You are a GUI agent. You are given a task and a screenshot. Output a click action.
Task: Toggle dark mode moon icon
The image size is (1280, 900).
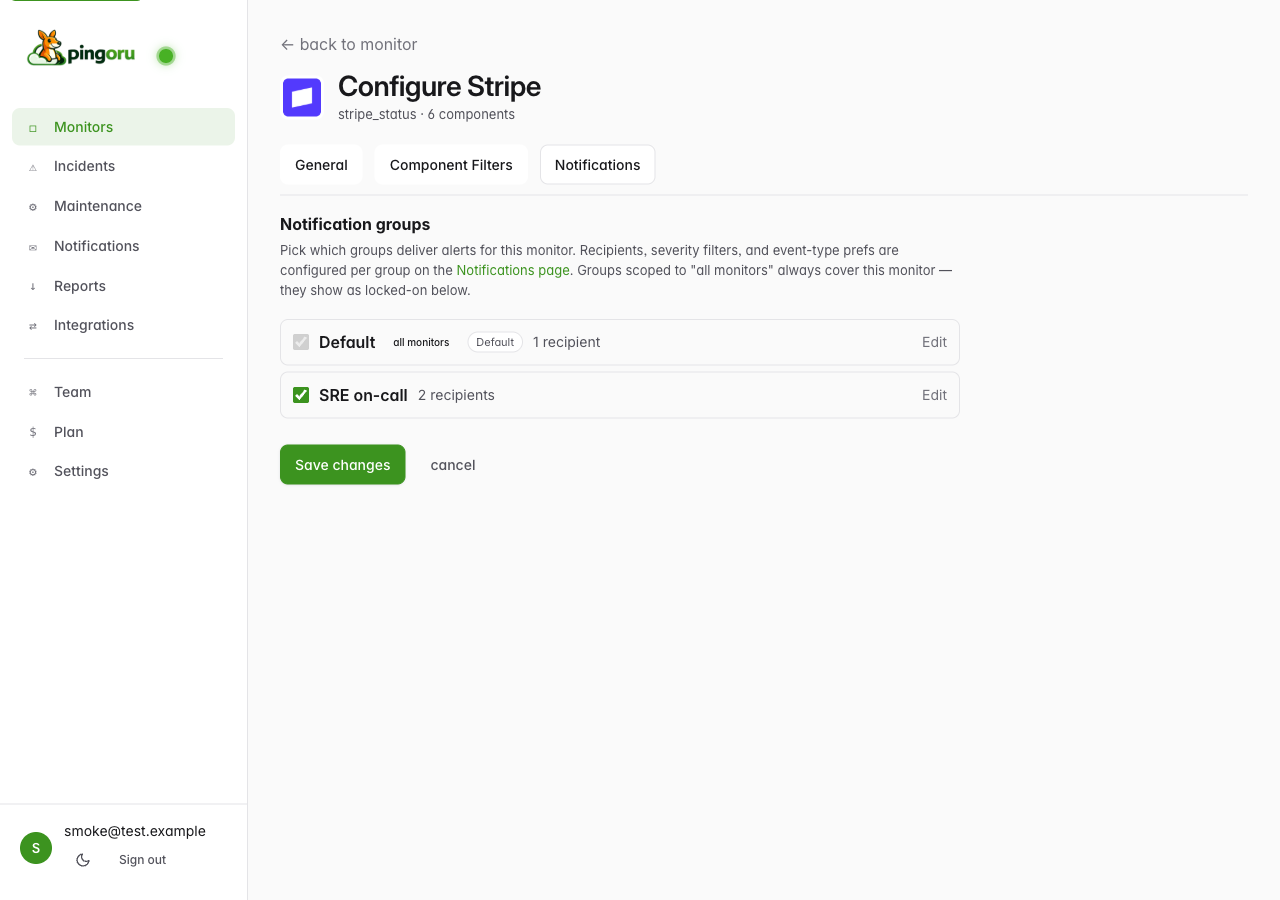click(83, 860)
